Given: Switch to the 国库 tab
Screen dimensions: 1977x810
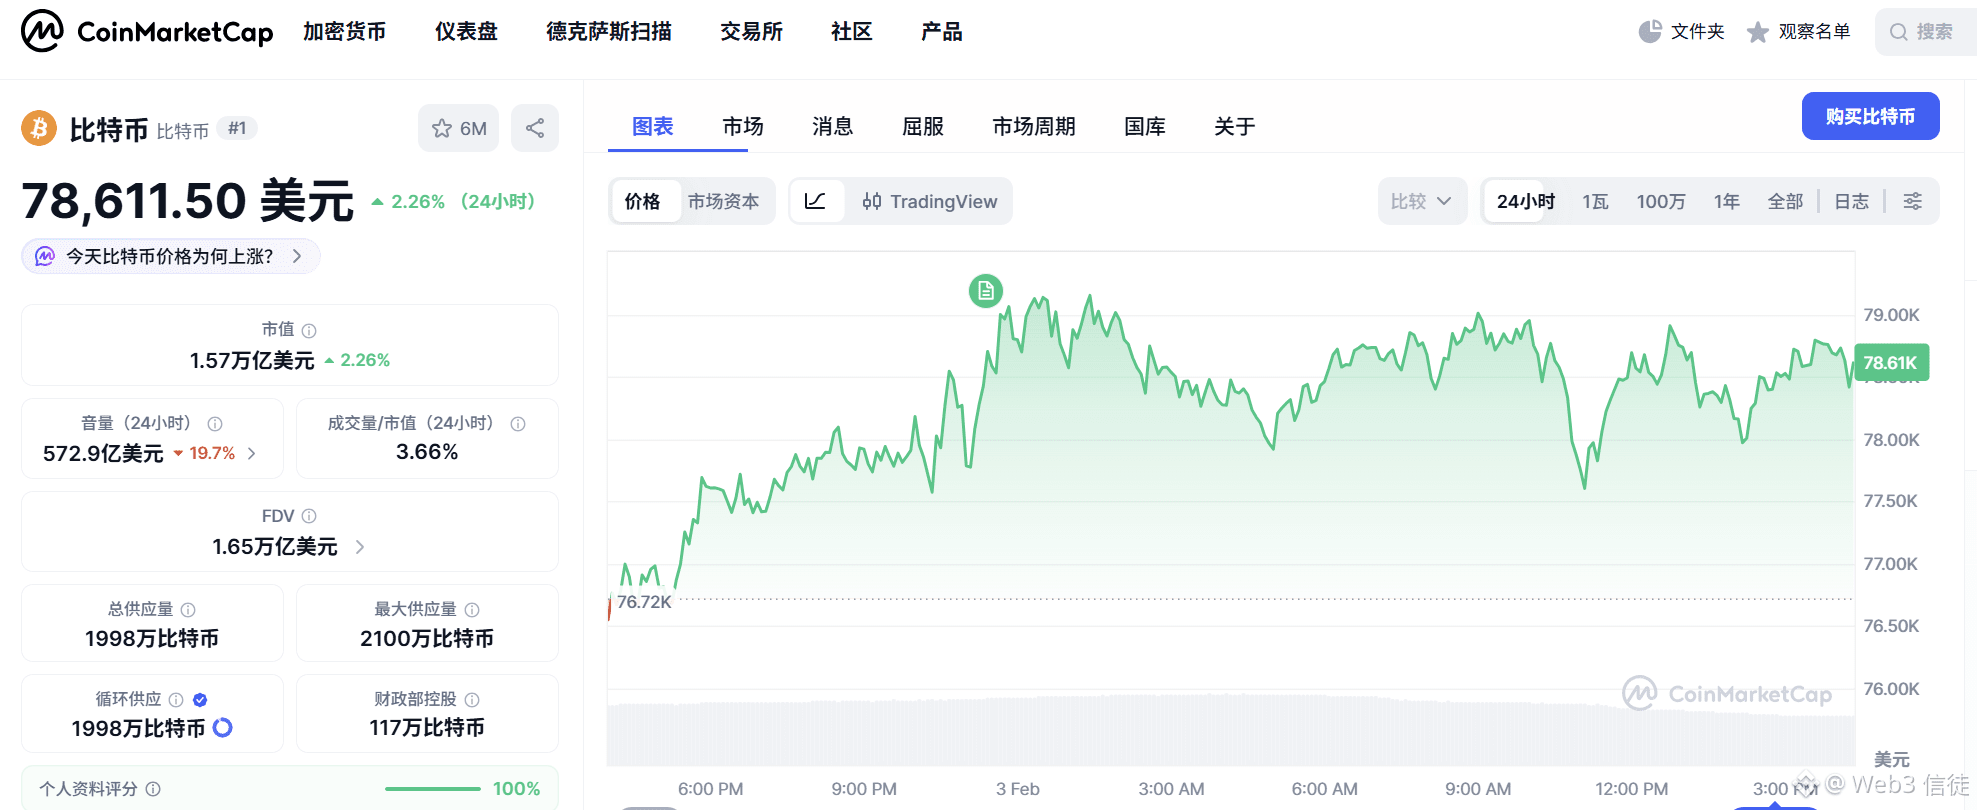Looking at the screenshot, I should tap(1145, 127).
